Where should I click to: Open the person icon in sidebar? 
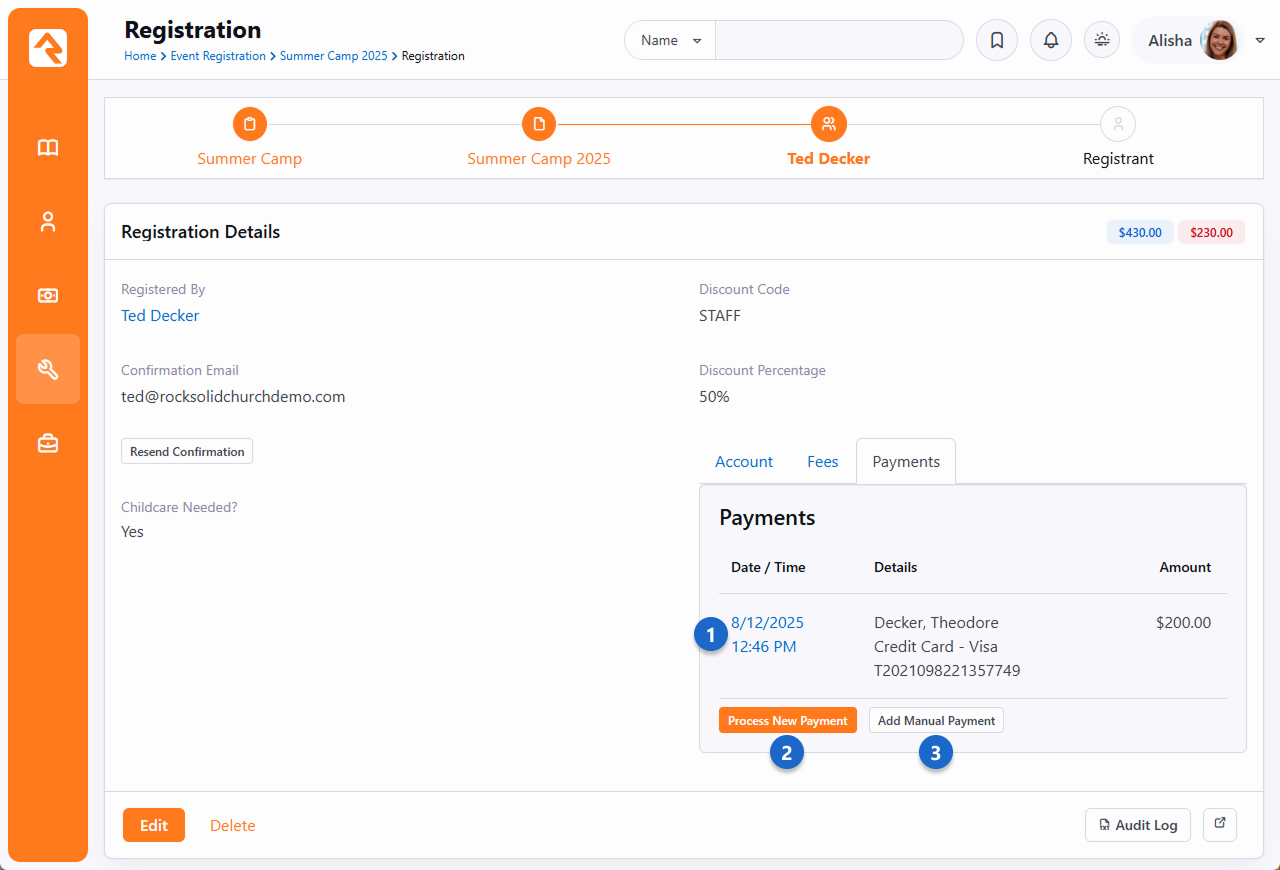click(x=48, y=222)
